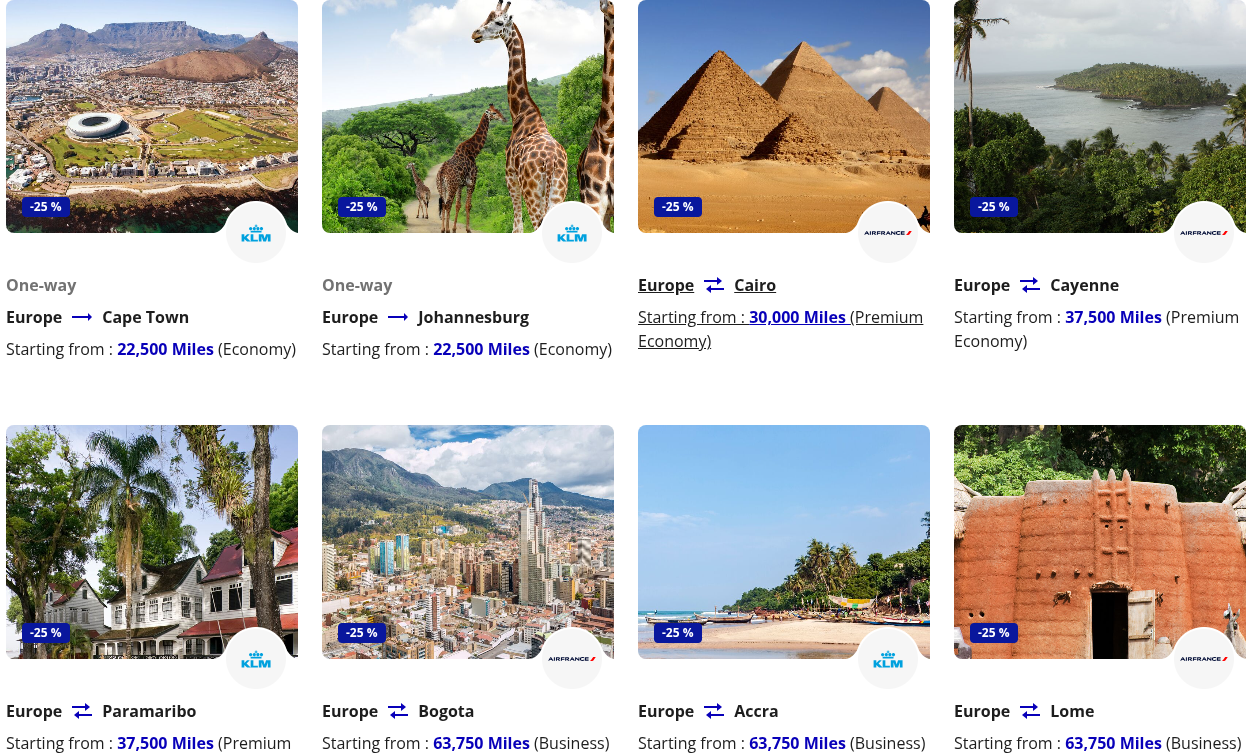Click the KLM logo on Cape Town card
The width and height of the screenshot is (1257, 755).
256,233
